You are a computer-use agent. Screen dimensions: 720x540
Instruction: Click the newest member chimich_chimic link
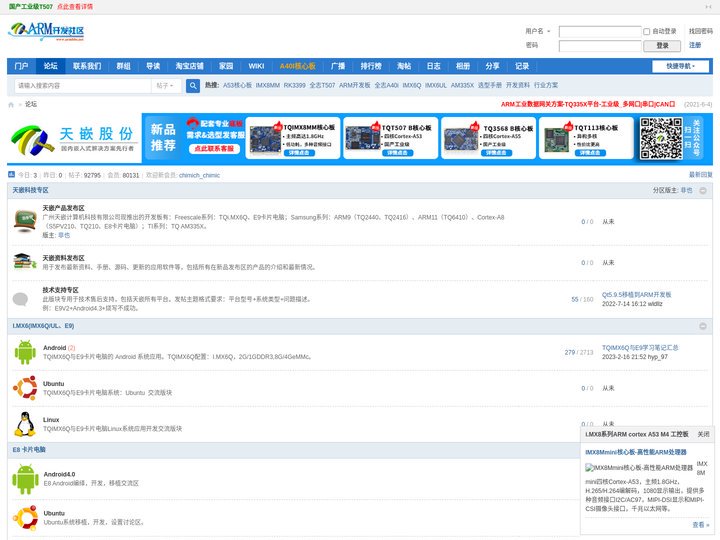tap(199, 175)
